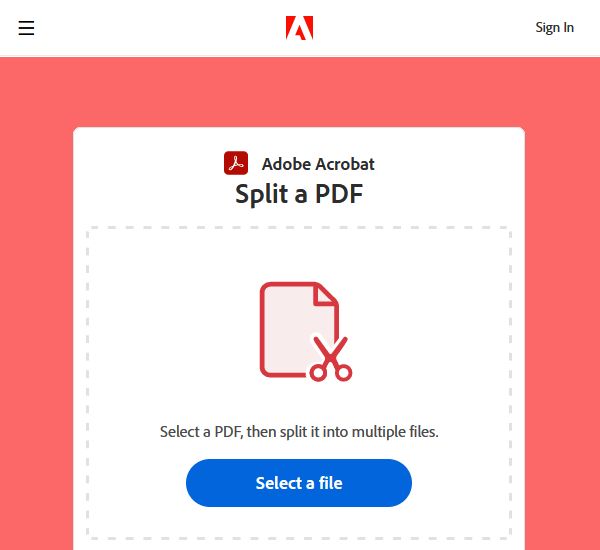Image resolution: width=600 pixels, height=550 pixels.
Task: Click the coral background left of the card
Action: pos(36,337)
